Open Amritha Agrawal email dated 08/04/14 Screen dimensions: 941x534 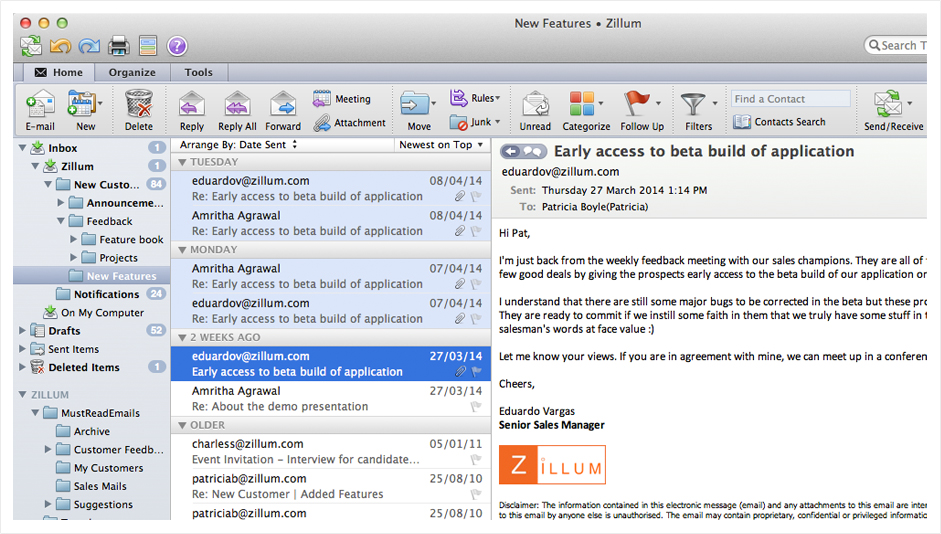click(x=331, y=223)
